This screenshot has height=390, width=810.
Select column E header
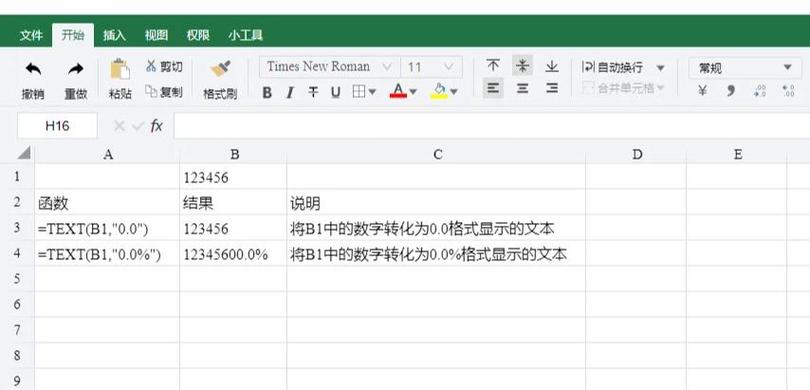coord(737,154)
